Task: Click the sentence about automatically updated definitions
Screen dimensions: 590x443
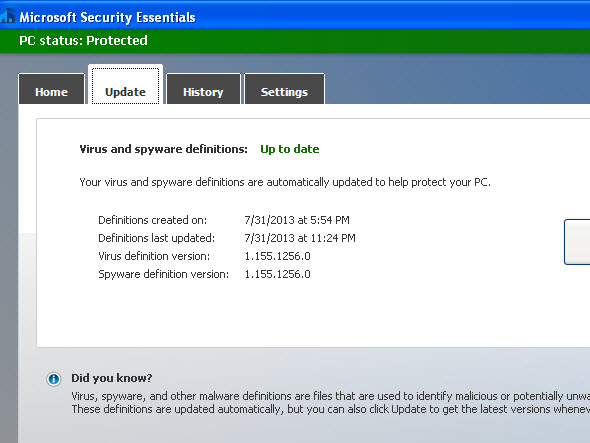Action: click(285, 182)
